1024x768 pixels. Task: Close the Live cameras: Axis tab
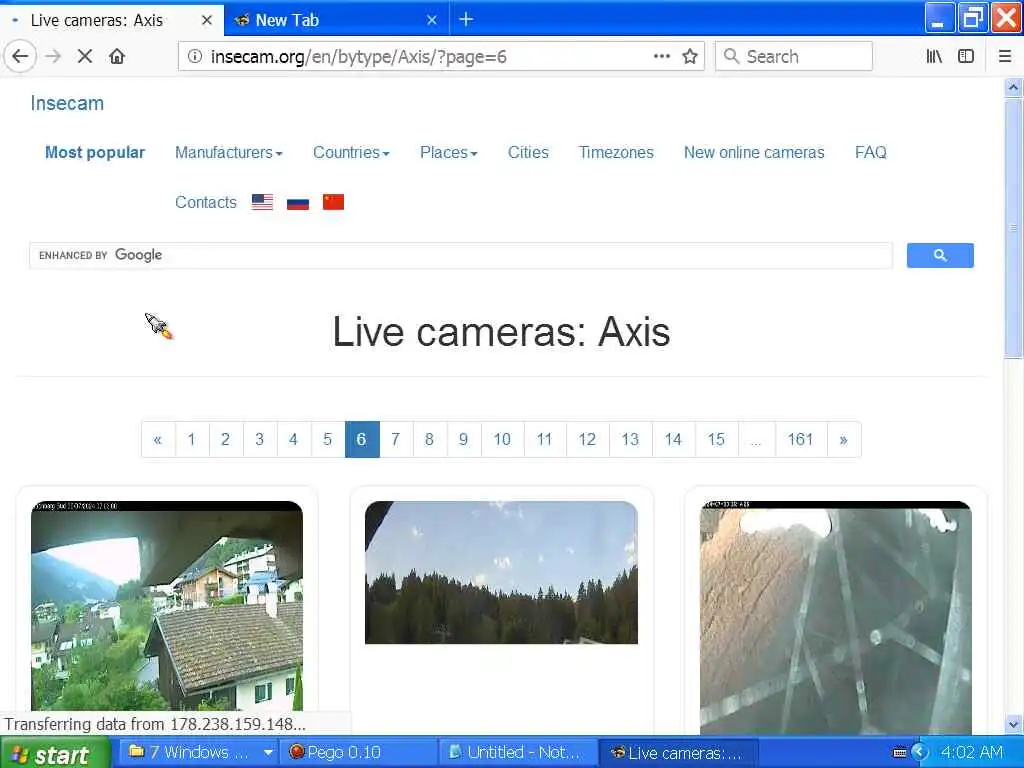coord(206,20)
